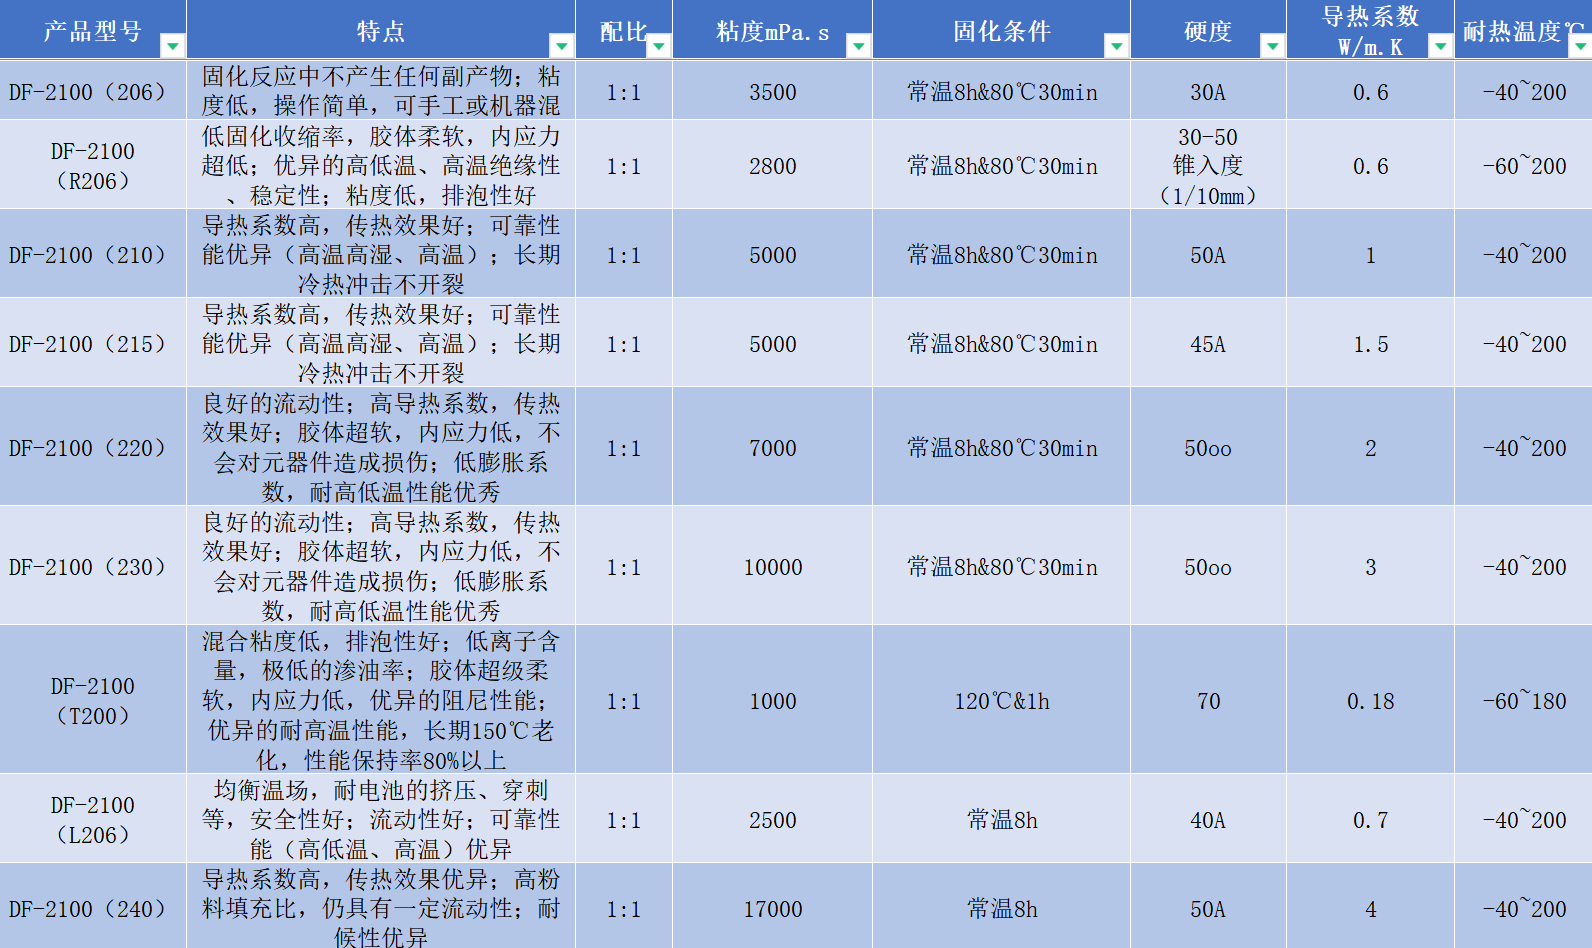Open the 硬度 column filter dropdown

(x=1273, y=46)
